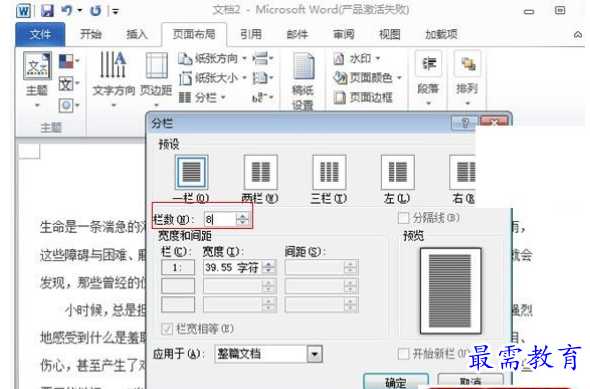Toggle equal column width (栏宽相等) checkbox

166,329
